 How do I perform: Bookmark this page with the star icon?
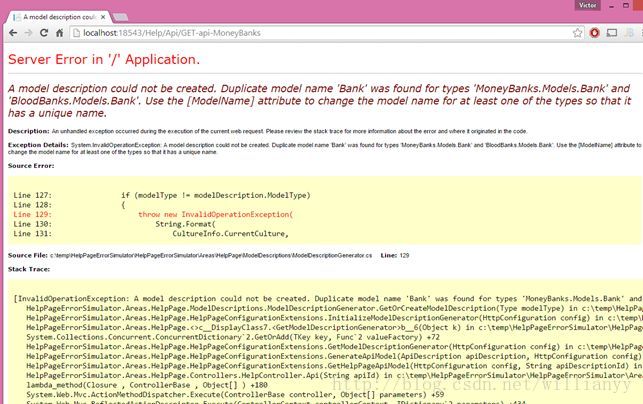tap(577, 33)
